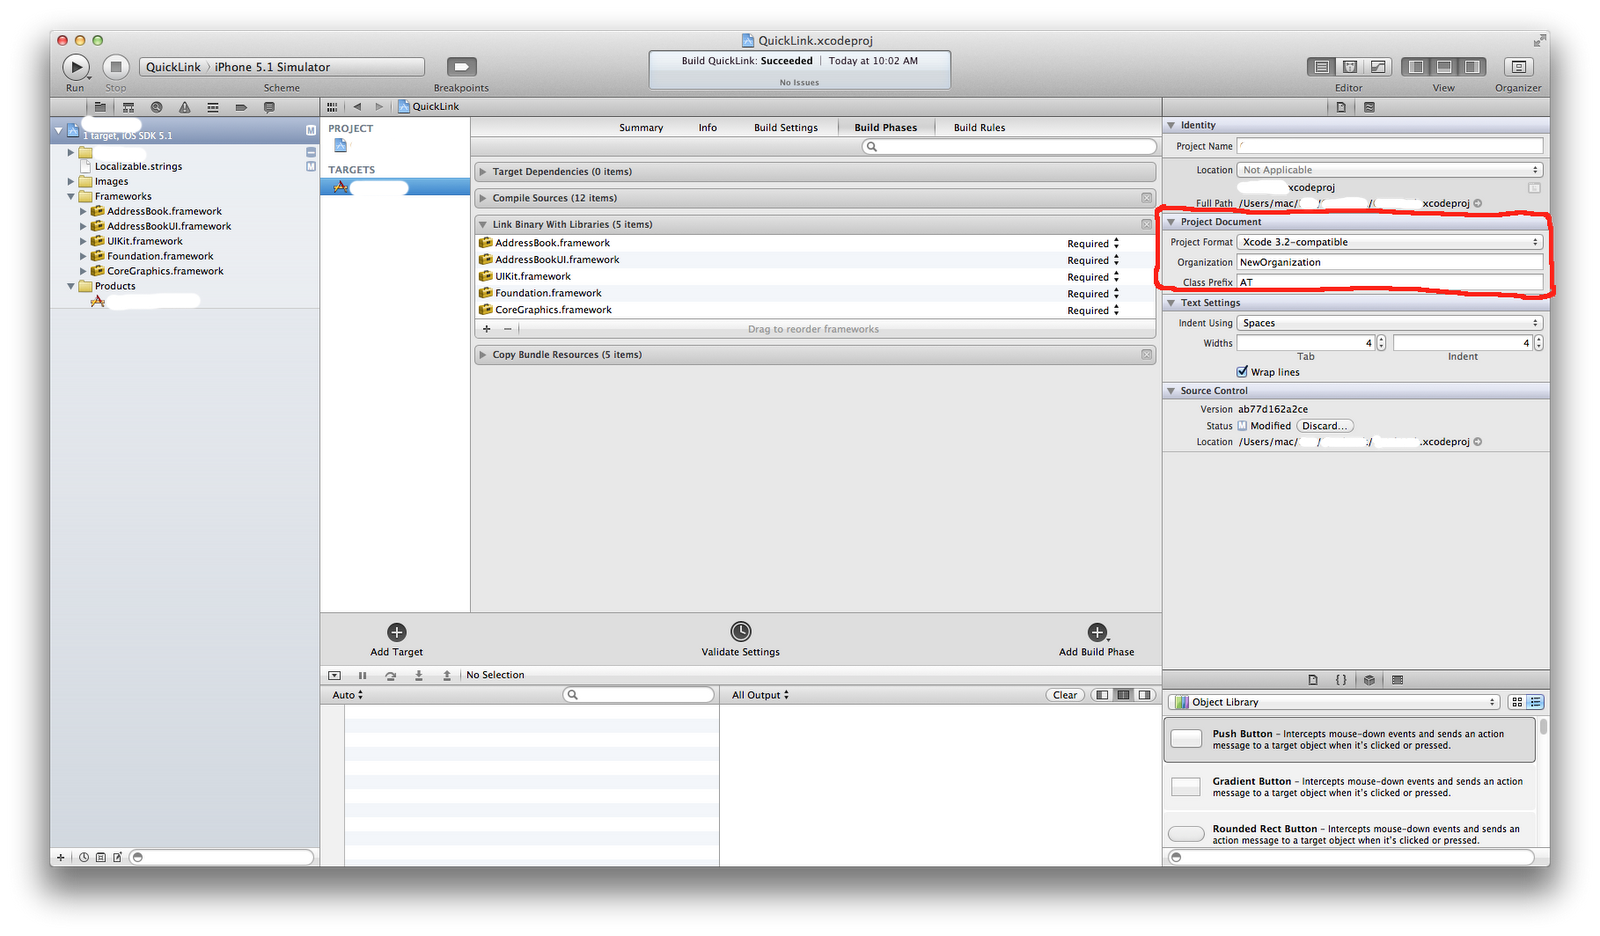Image resolution: width=1600 pixels, height=936 pixels.
Task: Show the Object library cube
Action: (1369, 680)
